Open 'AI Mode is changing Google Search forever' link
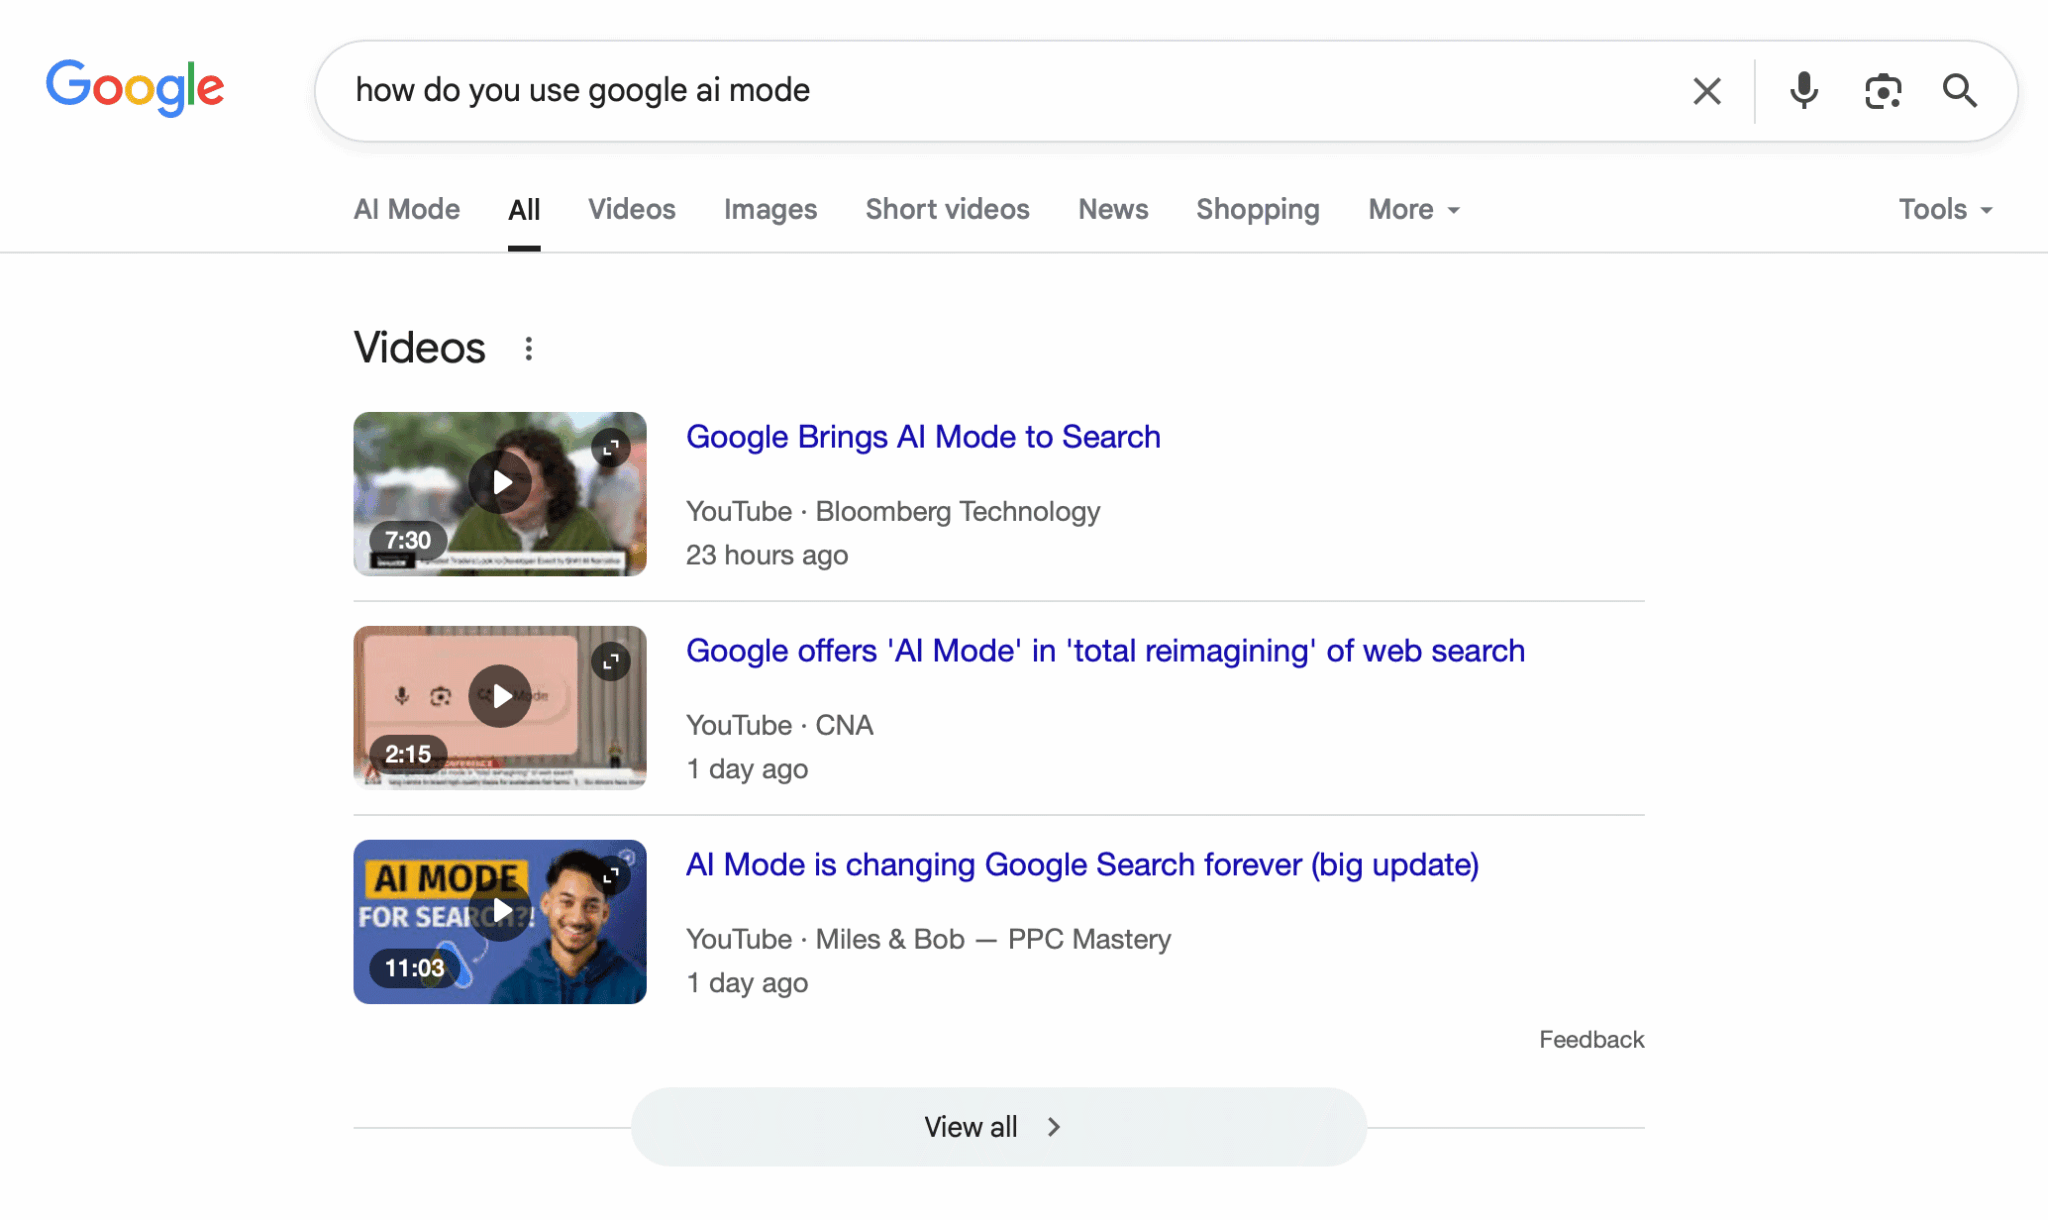The height and width of the screenshot is (1220, 2048). (x=1082, y=865)
